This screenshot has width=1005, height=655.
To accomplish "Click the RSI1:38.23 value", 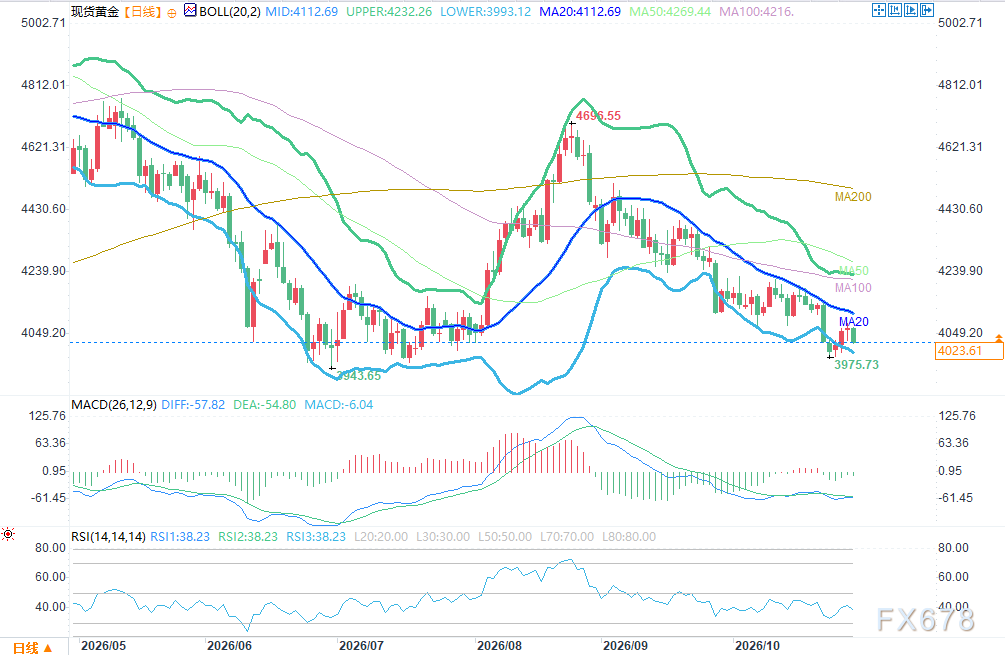I will (180, 537).
